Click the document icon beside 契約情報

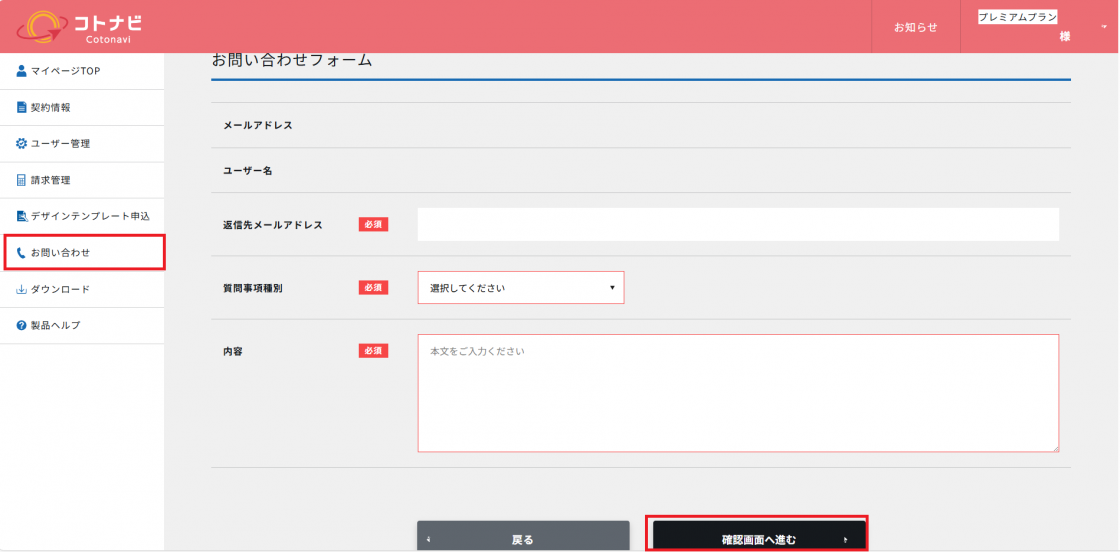click(21, 107)
